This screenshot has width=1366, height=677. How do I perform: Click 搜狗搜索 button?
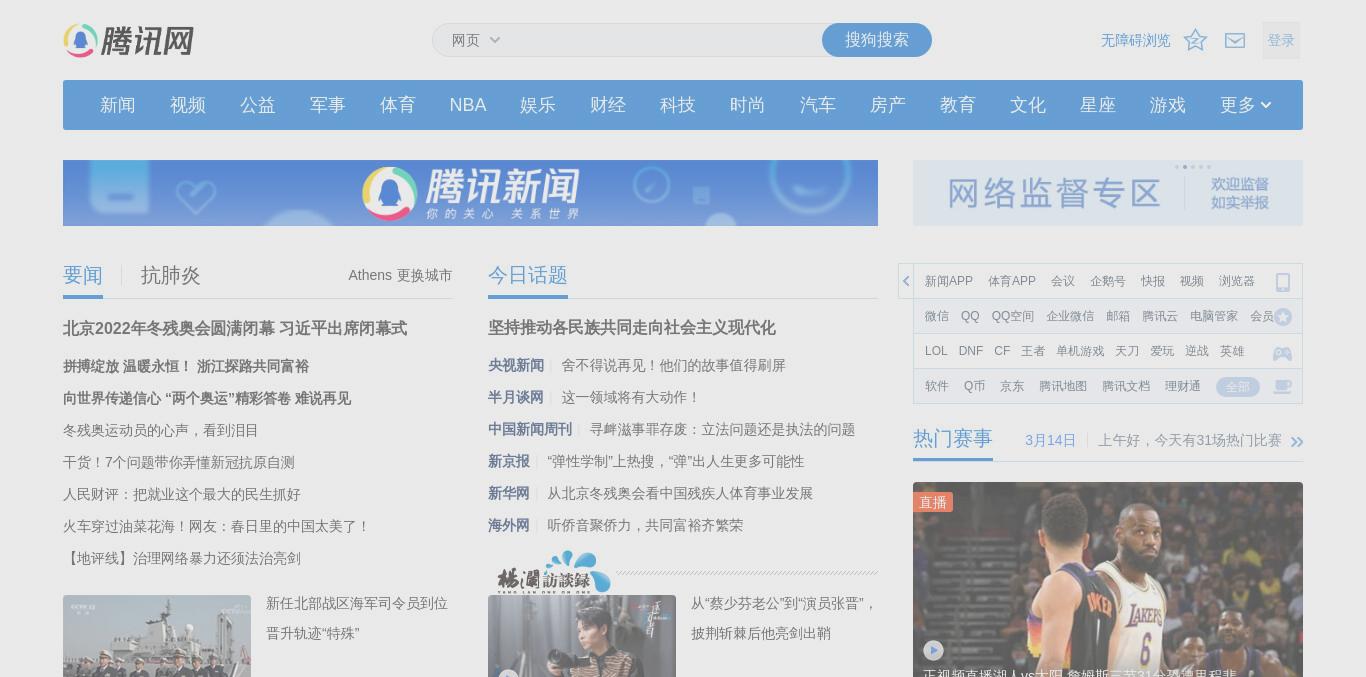pos(877,40)
